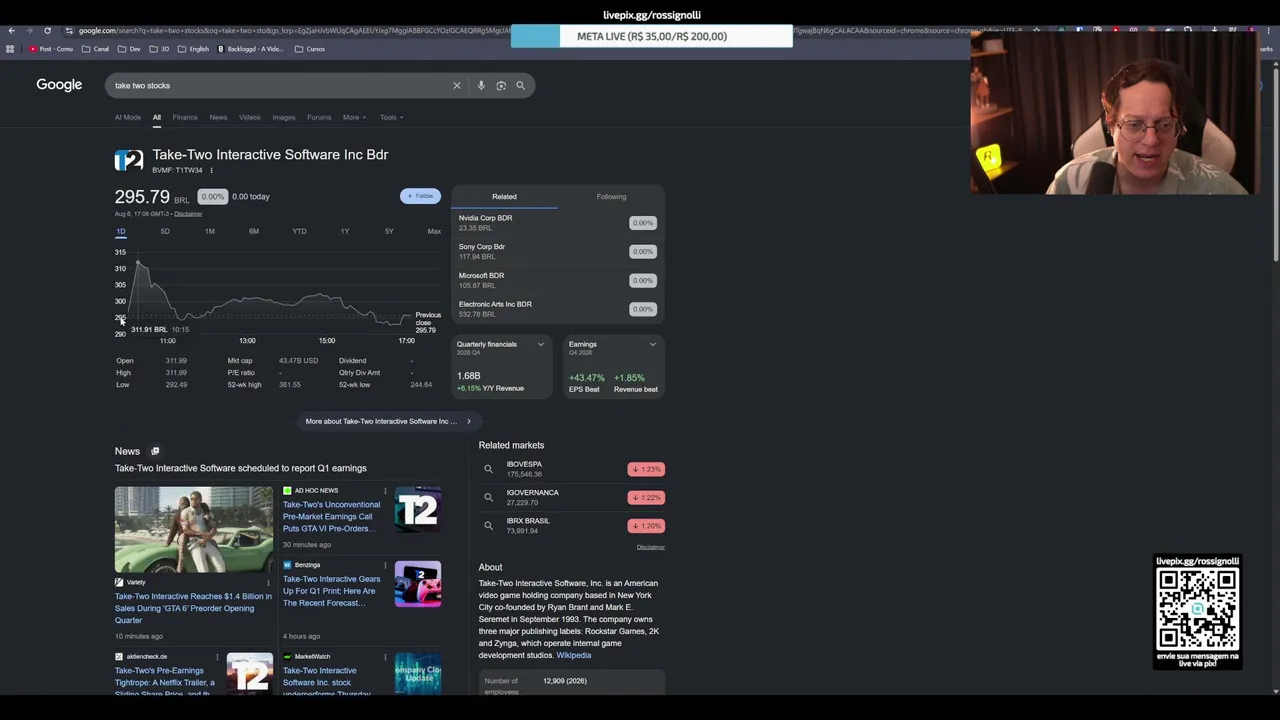Follow the Take-Two stock
This screenshot has width=1280, height=720.
point(420,196)
